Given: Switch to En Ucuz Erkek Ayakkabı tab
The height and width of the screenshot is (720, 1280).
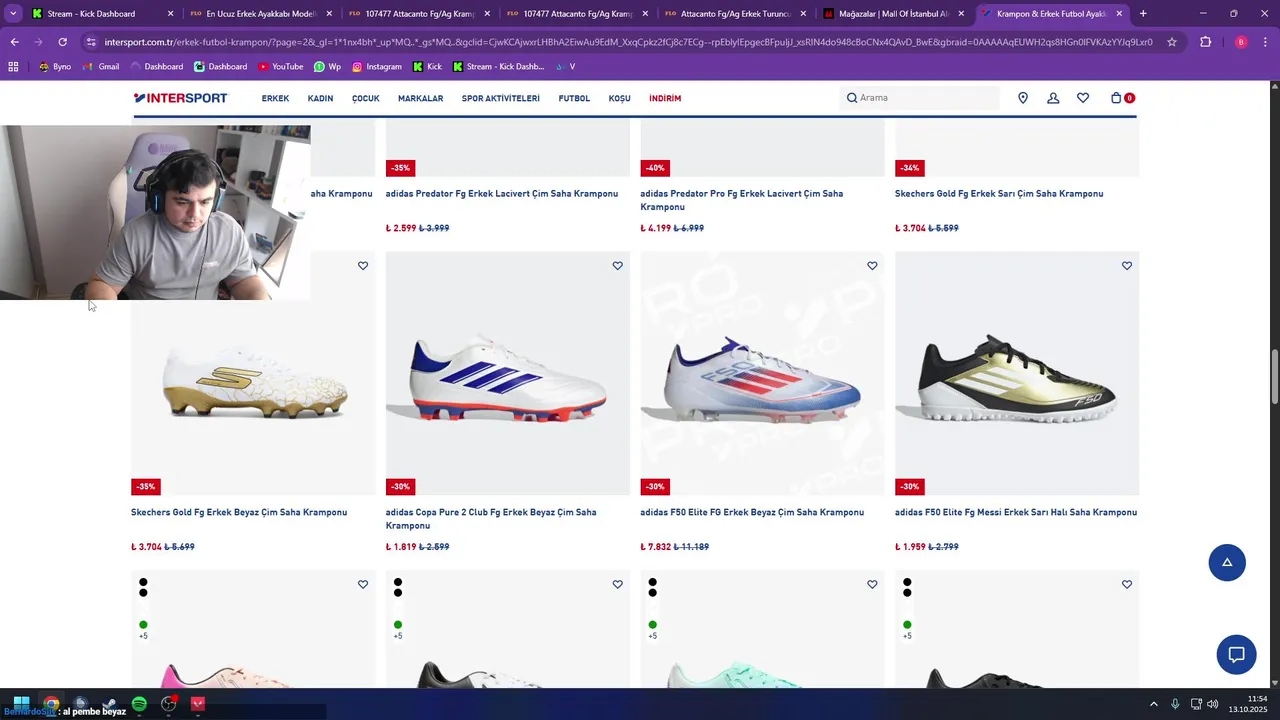Looking at the screenshot, I should [x=260, y=14].
